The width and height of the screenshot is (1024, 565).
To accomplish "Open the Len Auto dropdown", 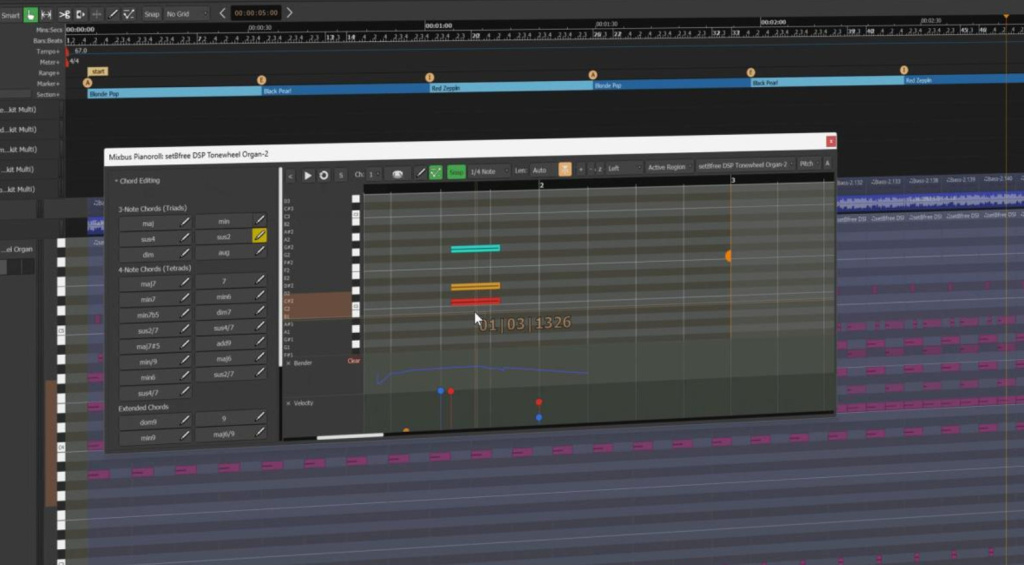I will click(542, 170).
